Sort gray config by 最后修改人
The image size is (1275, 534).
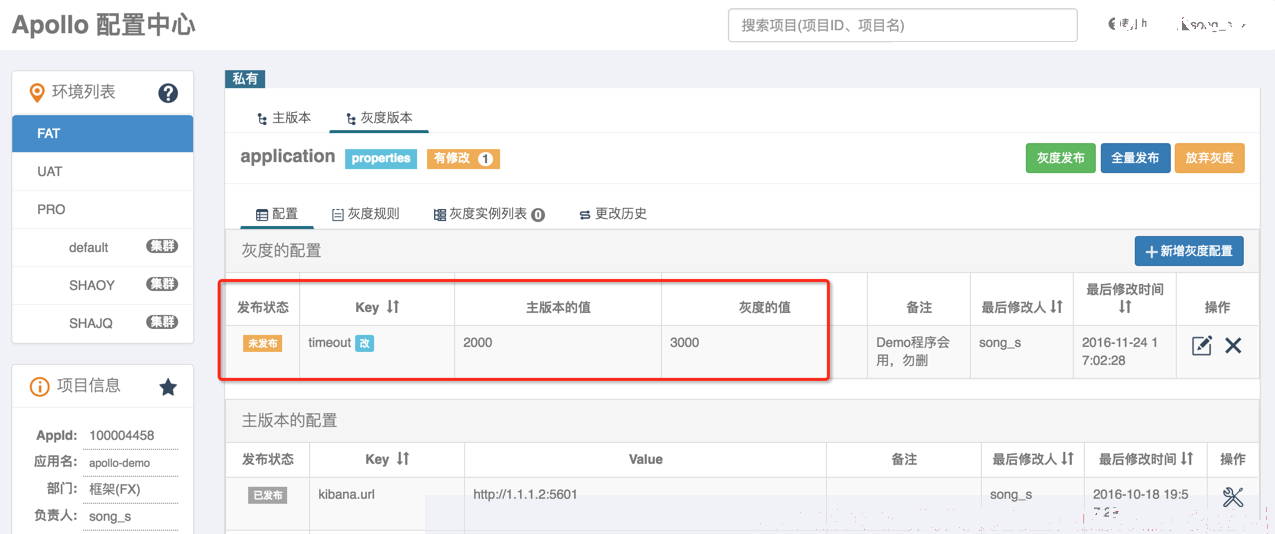pyautogui.click(x=1056, y=306)
